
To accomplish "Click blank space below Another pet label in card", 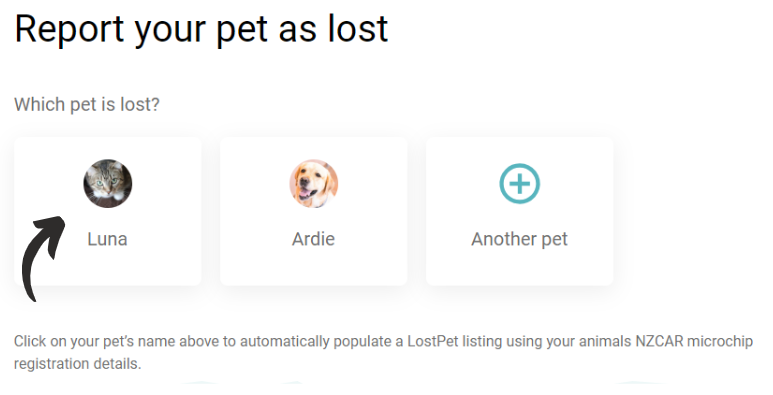I will 520,267.
